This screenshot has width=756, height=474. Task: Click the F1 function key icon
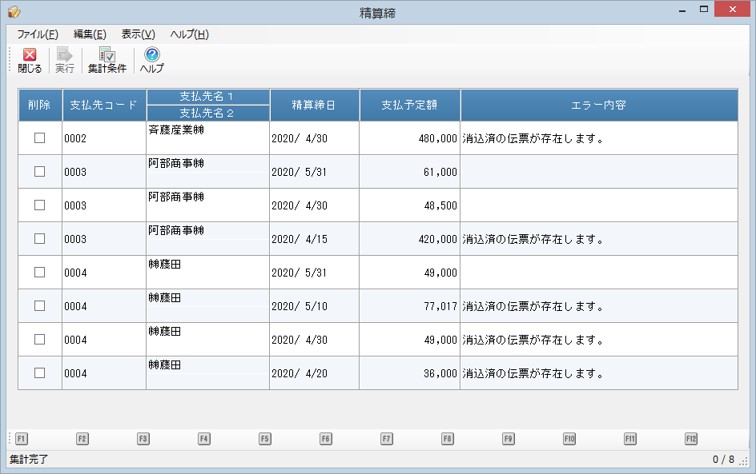pos(21,438)
